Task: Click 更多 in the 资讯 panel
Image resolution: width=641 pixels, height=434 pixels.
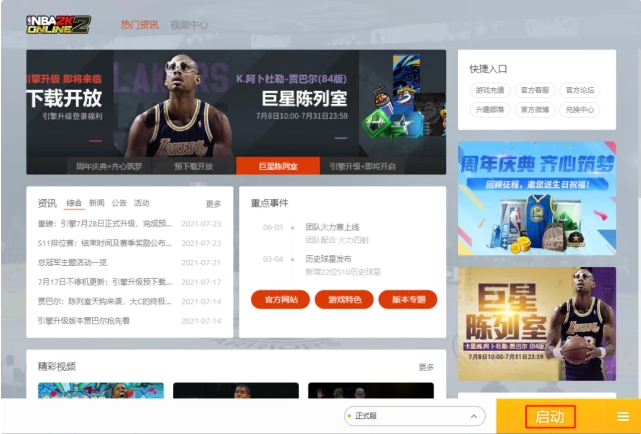Action: [x=213, y=204]
